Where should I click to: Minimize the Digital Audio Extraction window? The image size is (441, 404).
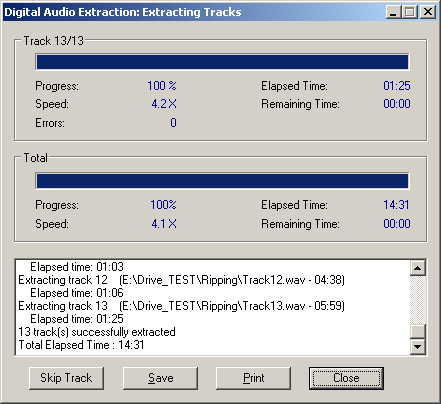coord(393,12)
